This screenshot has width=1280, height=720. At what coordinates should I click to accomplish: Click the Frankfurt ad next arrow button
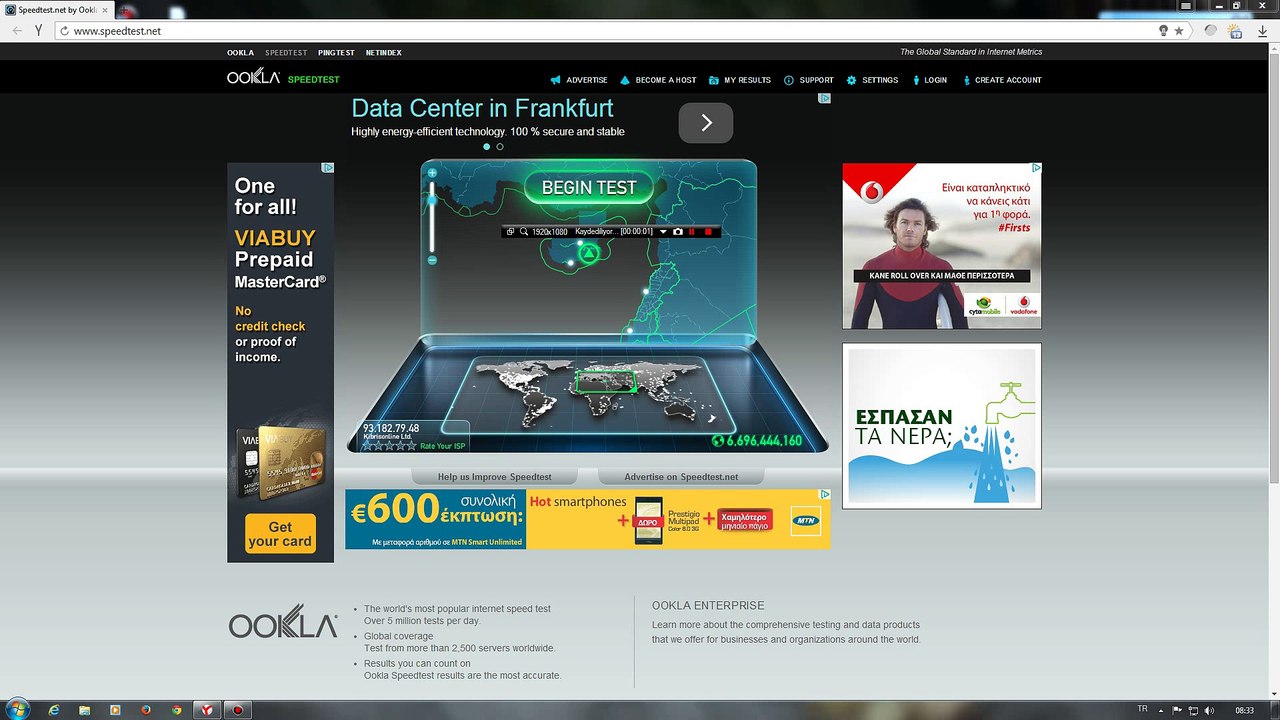(x=706, y=123)
